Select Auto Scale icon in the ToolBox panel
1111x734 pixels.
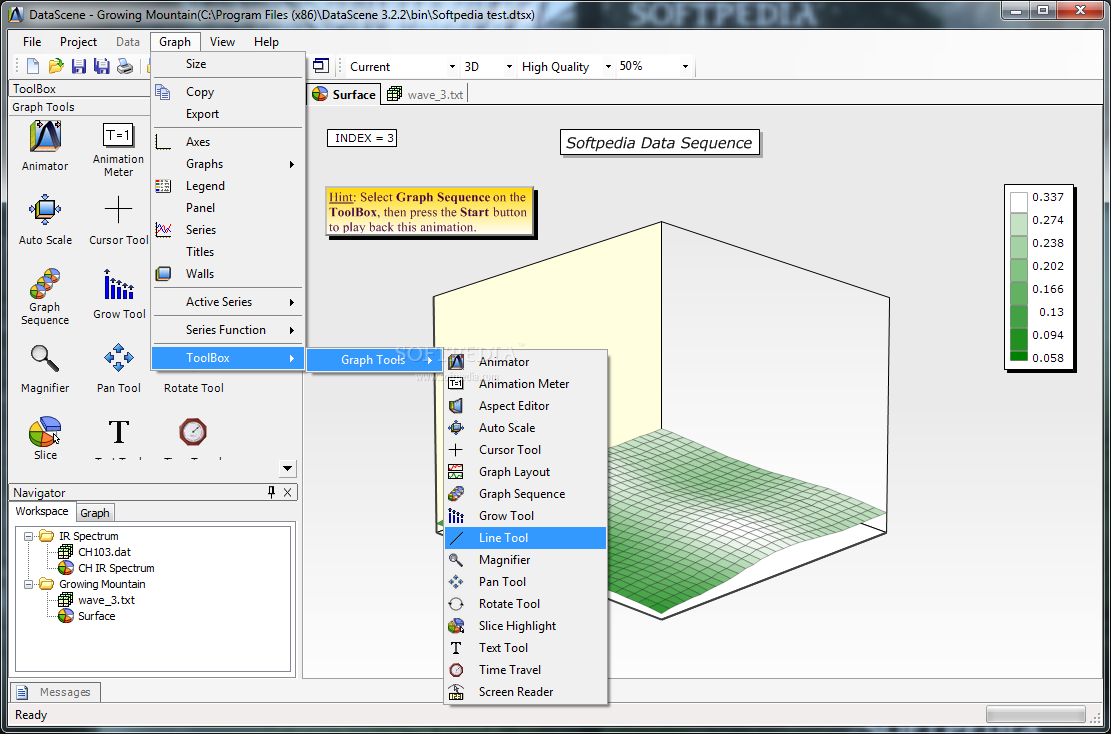[45, 210]
